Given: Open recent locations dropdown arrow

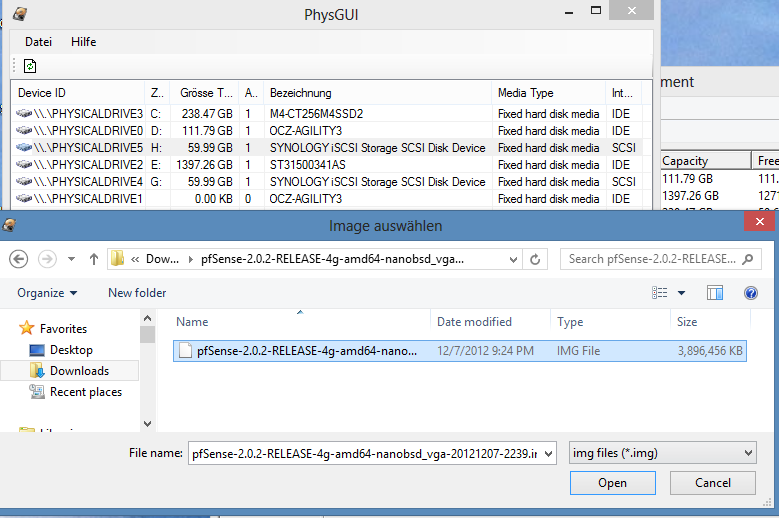Looking at the screenshot, I should tap(72, 259).
